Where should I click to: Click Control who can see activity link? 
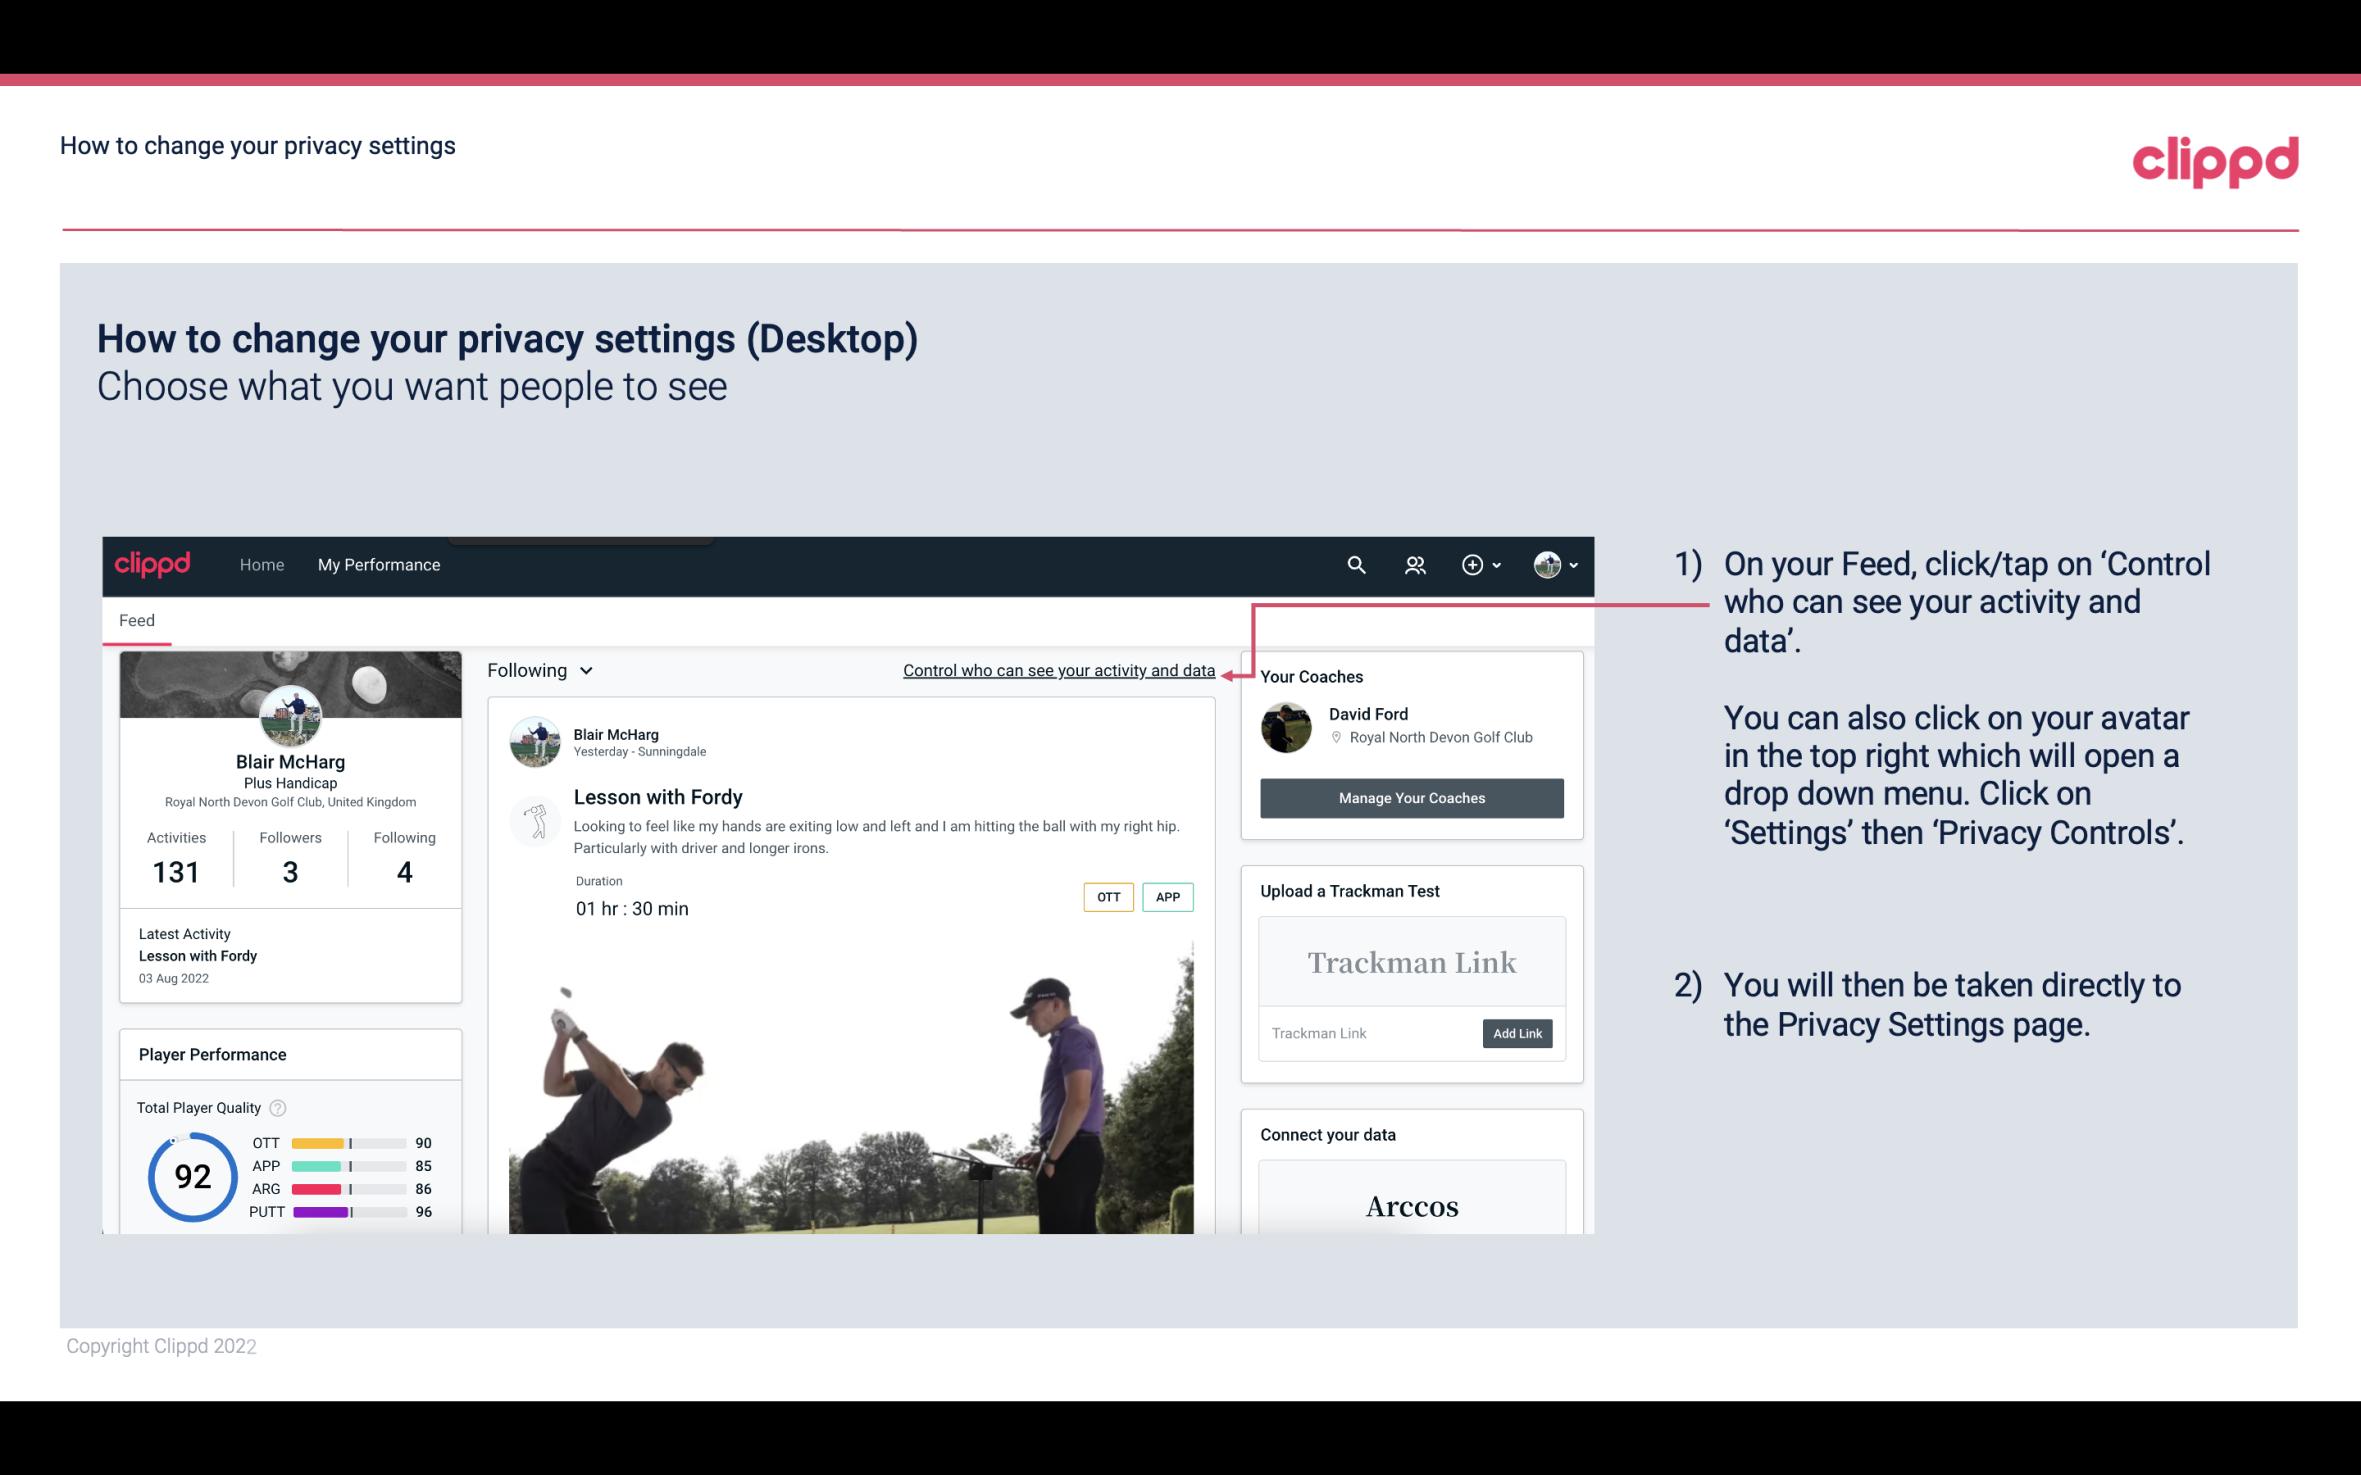point(1057,670)
